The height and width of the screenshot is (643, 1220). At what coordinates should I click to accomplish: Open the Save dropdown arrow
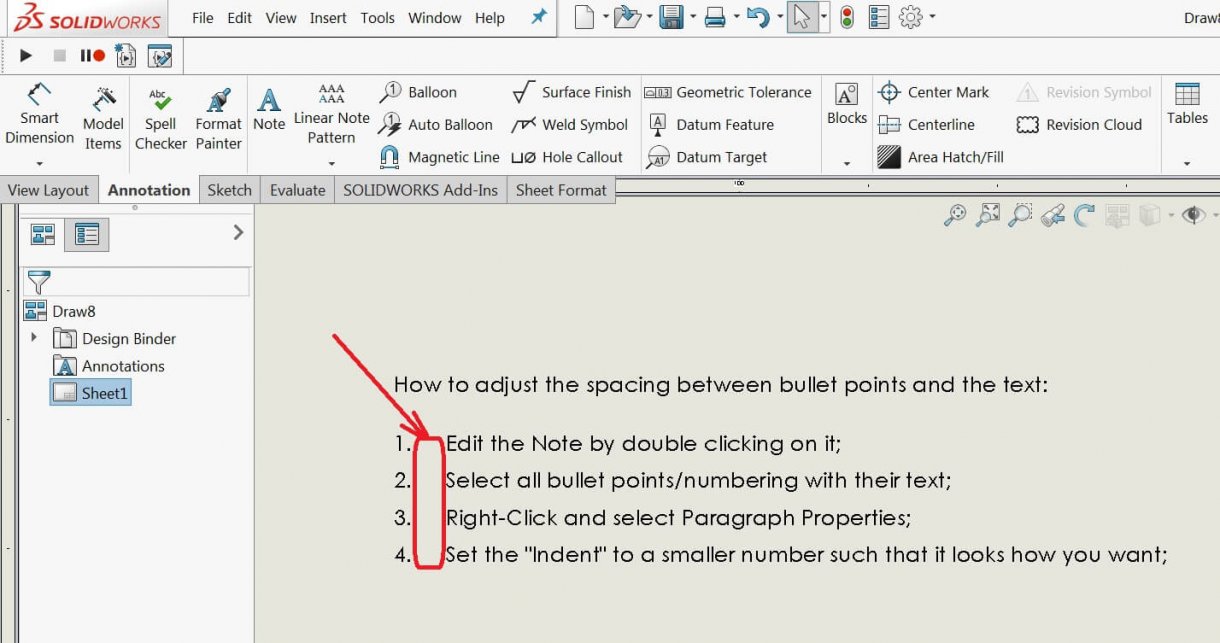click(x=692, y=17)
